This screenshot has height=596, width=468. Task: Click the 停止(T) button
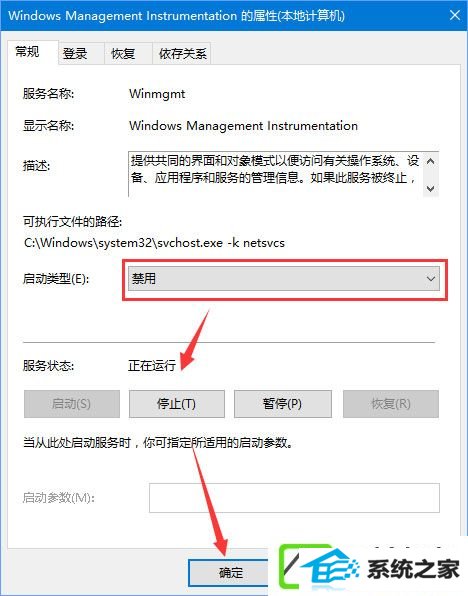[x=176, y=404]
